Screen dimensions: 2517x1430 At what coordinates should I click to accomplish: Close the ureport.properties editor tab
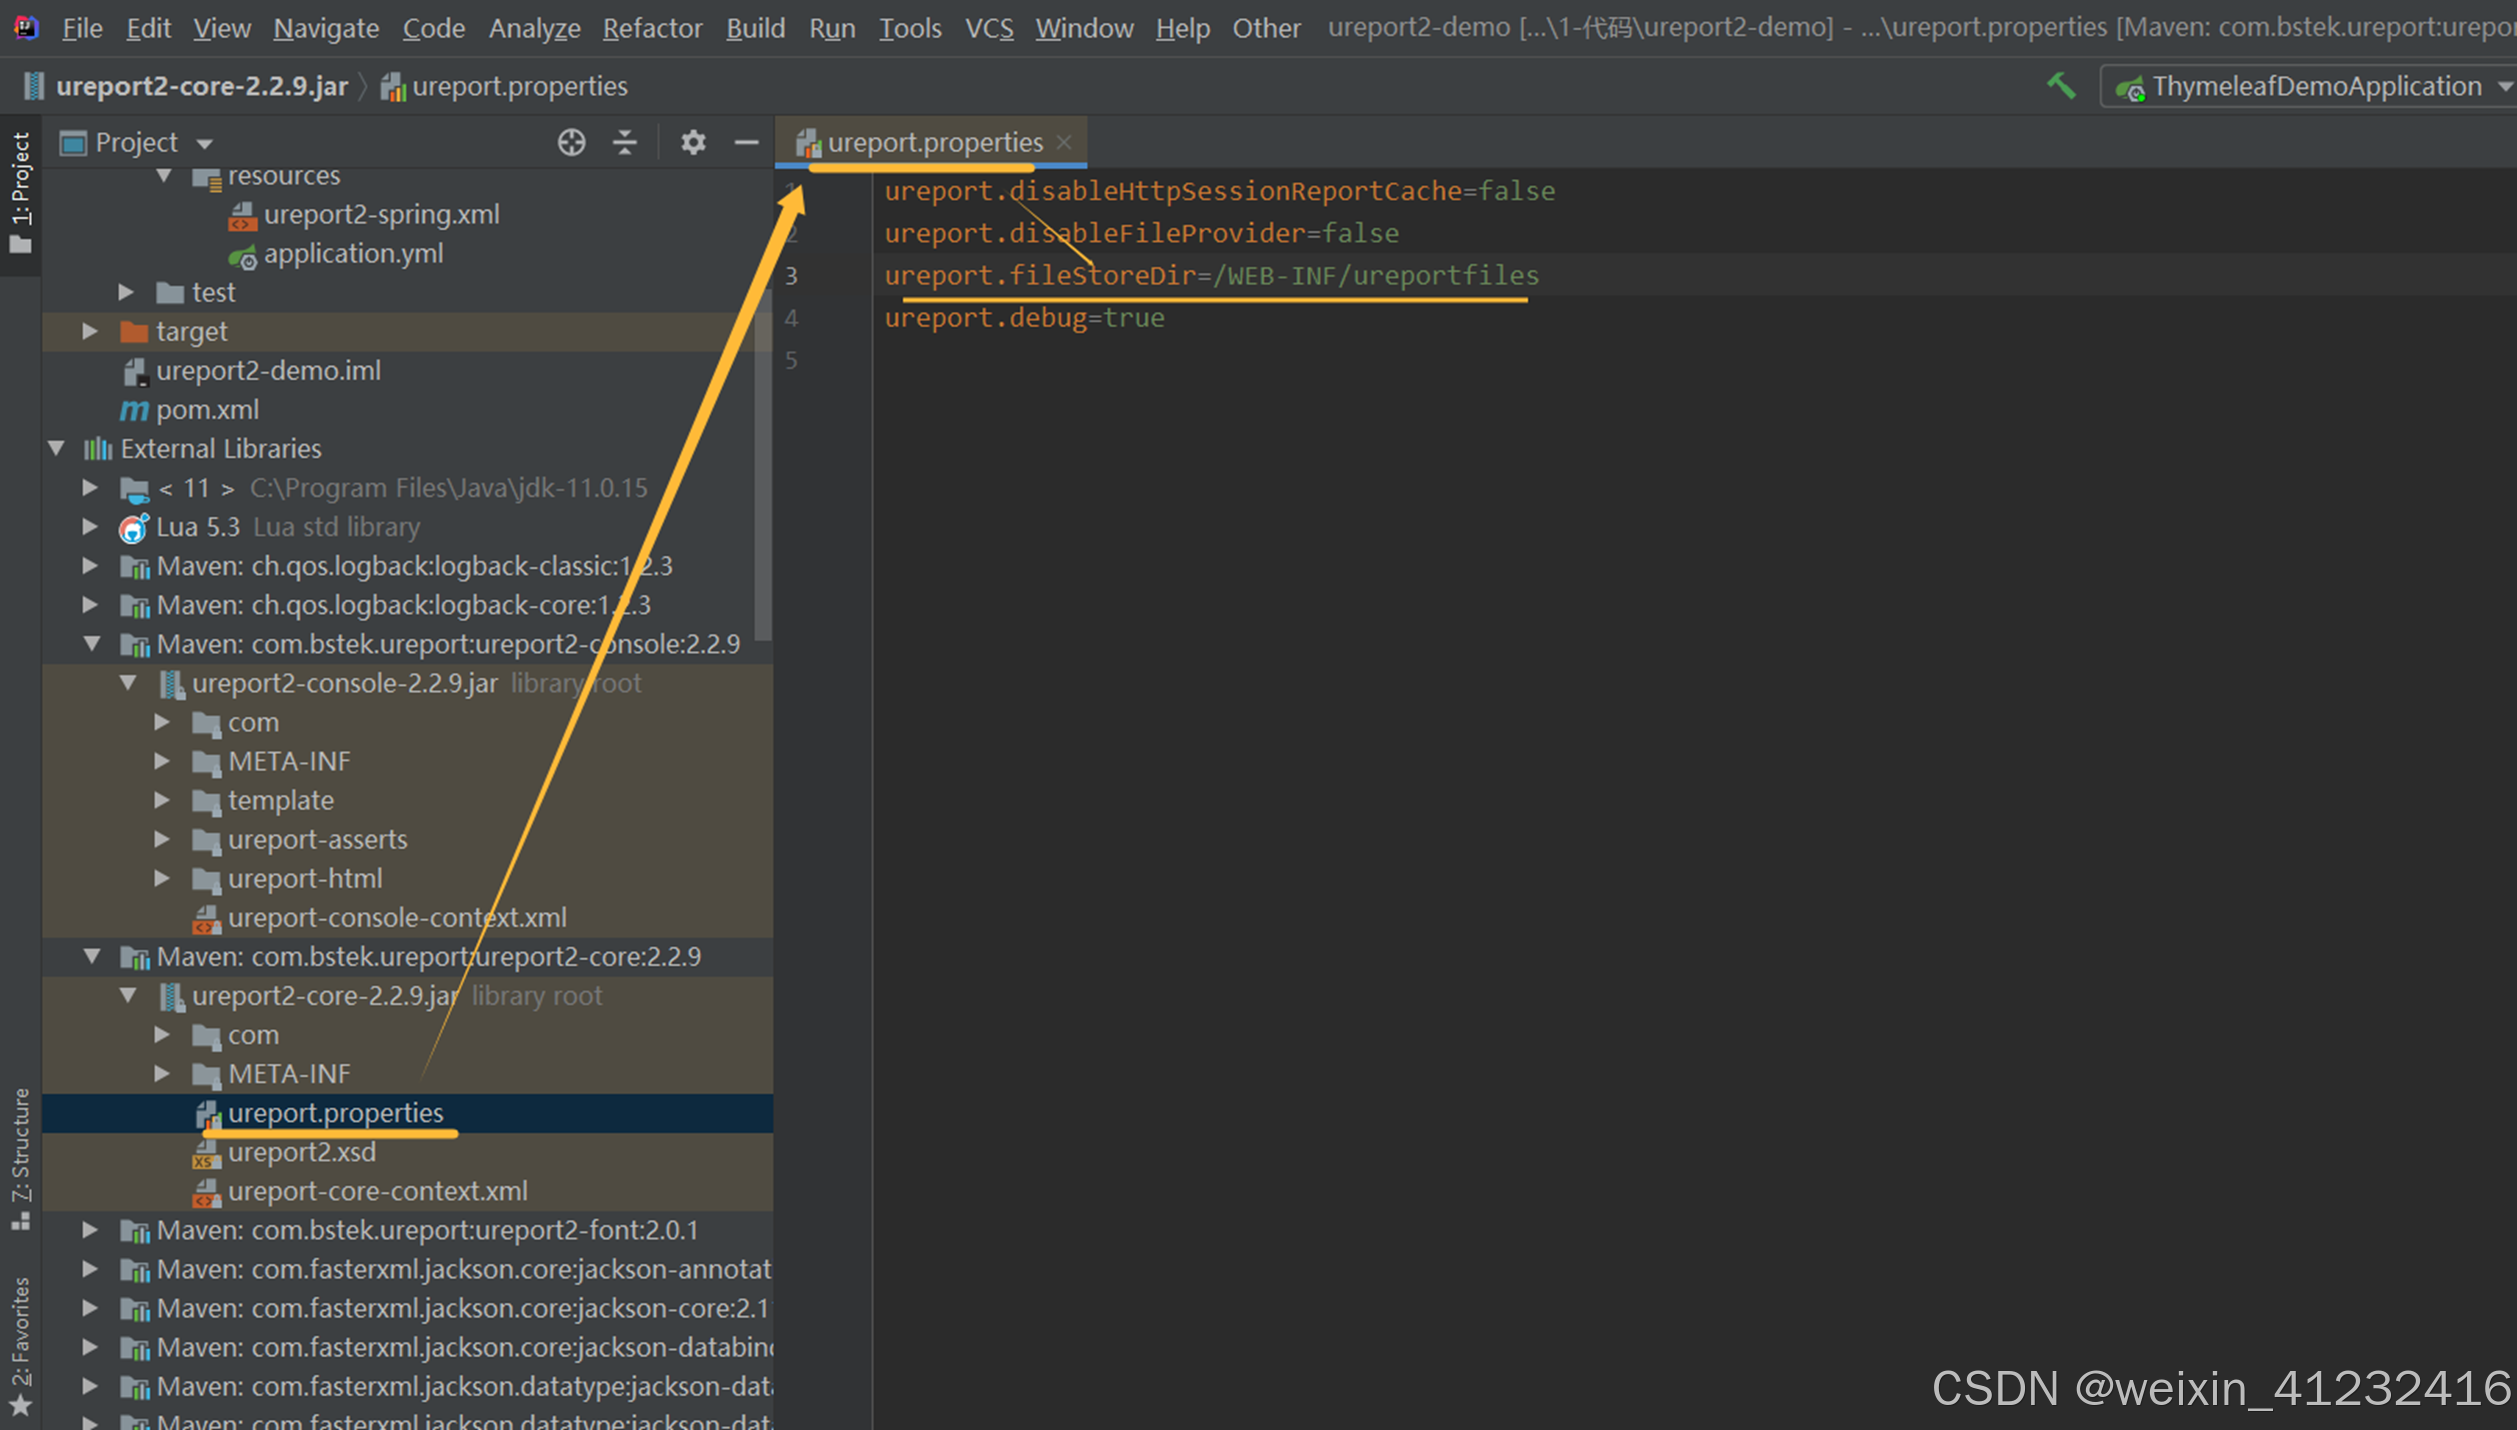[1065, 142]
